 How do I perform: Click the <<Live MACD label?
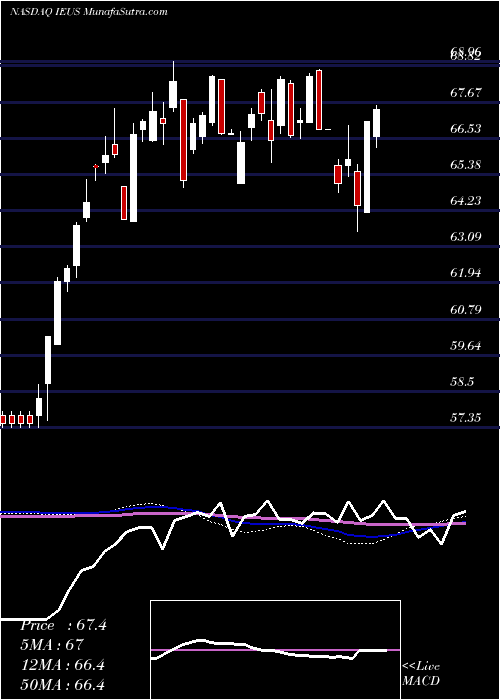[421, 674]
